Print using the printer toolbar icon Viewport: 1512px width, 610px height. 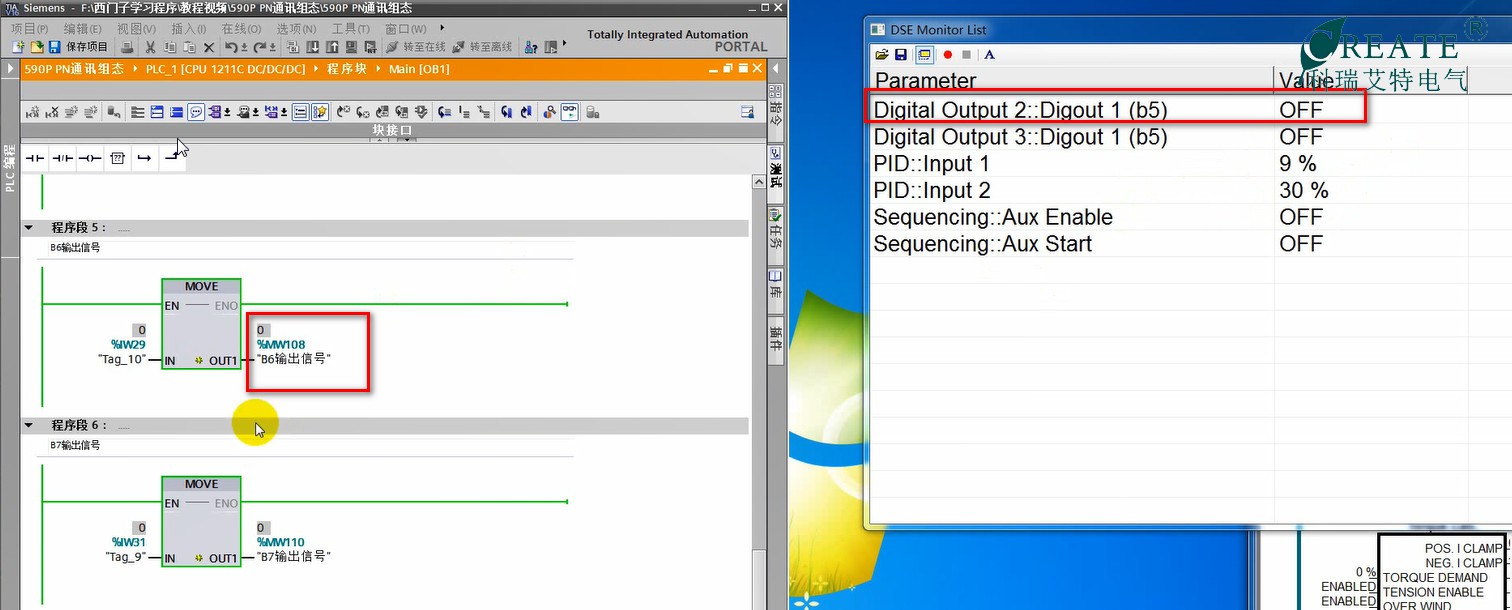click(127, 47)
